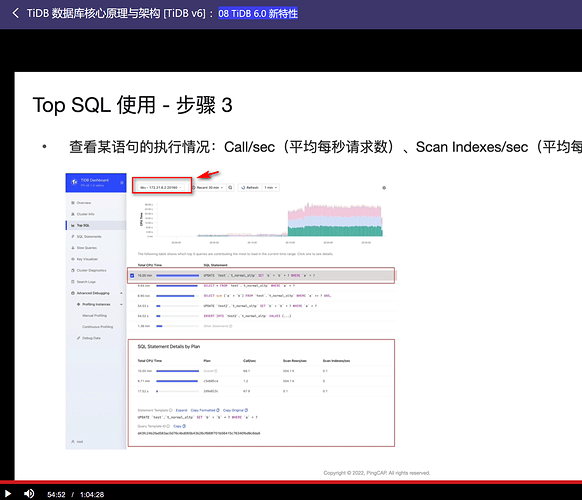Click the magnifier zoom icon beside time range
Screen dimensions: 582x500
[230, 187]
